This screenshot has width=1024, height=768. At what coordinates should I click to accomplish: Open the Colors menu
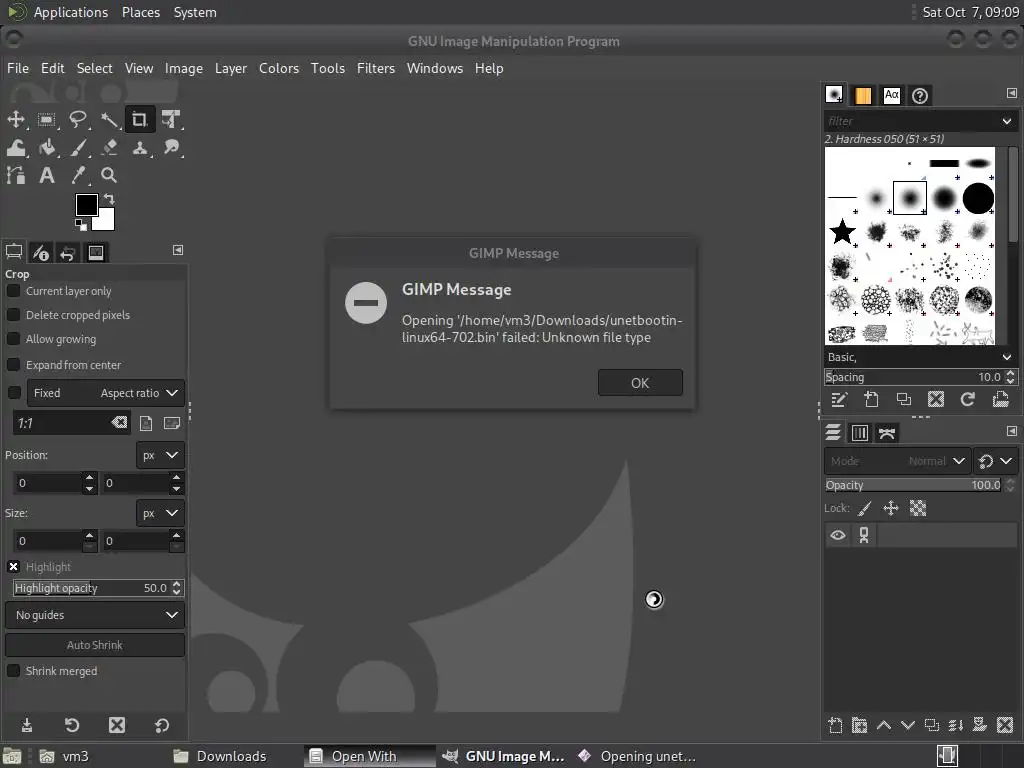coord(279,68)
